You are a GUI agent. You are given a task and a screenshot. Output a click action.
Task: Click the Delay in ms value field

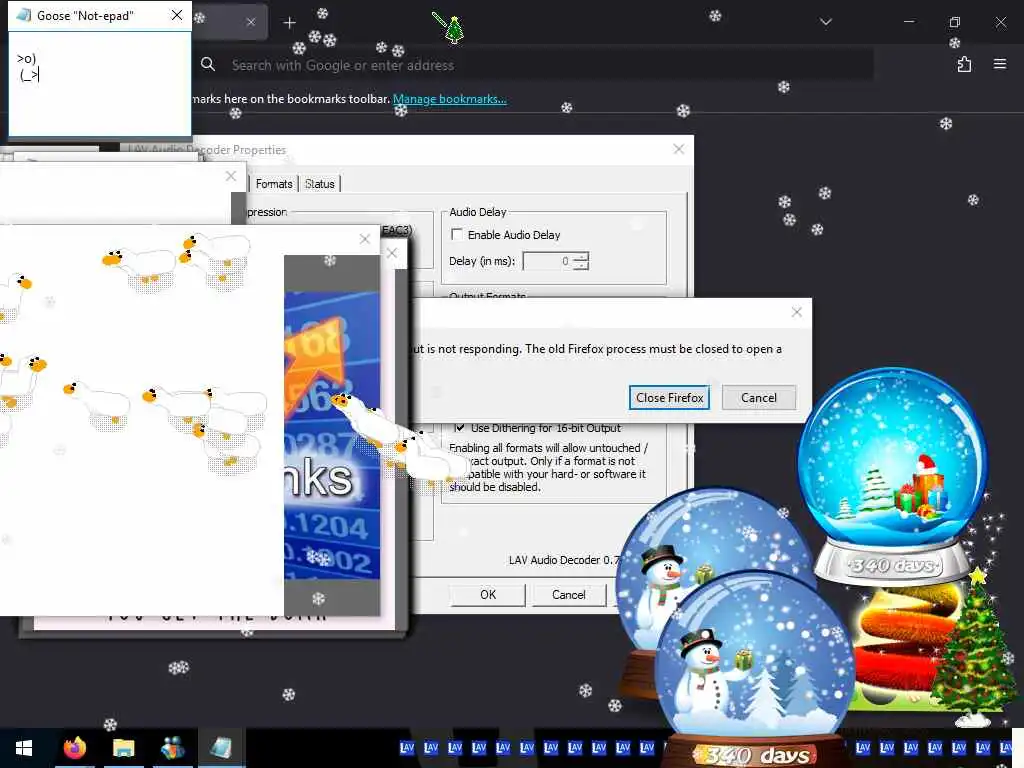click(x=549, y=261)
